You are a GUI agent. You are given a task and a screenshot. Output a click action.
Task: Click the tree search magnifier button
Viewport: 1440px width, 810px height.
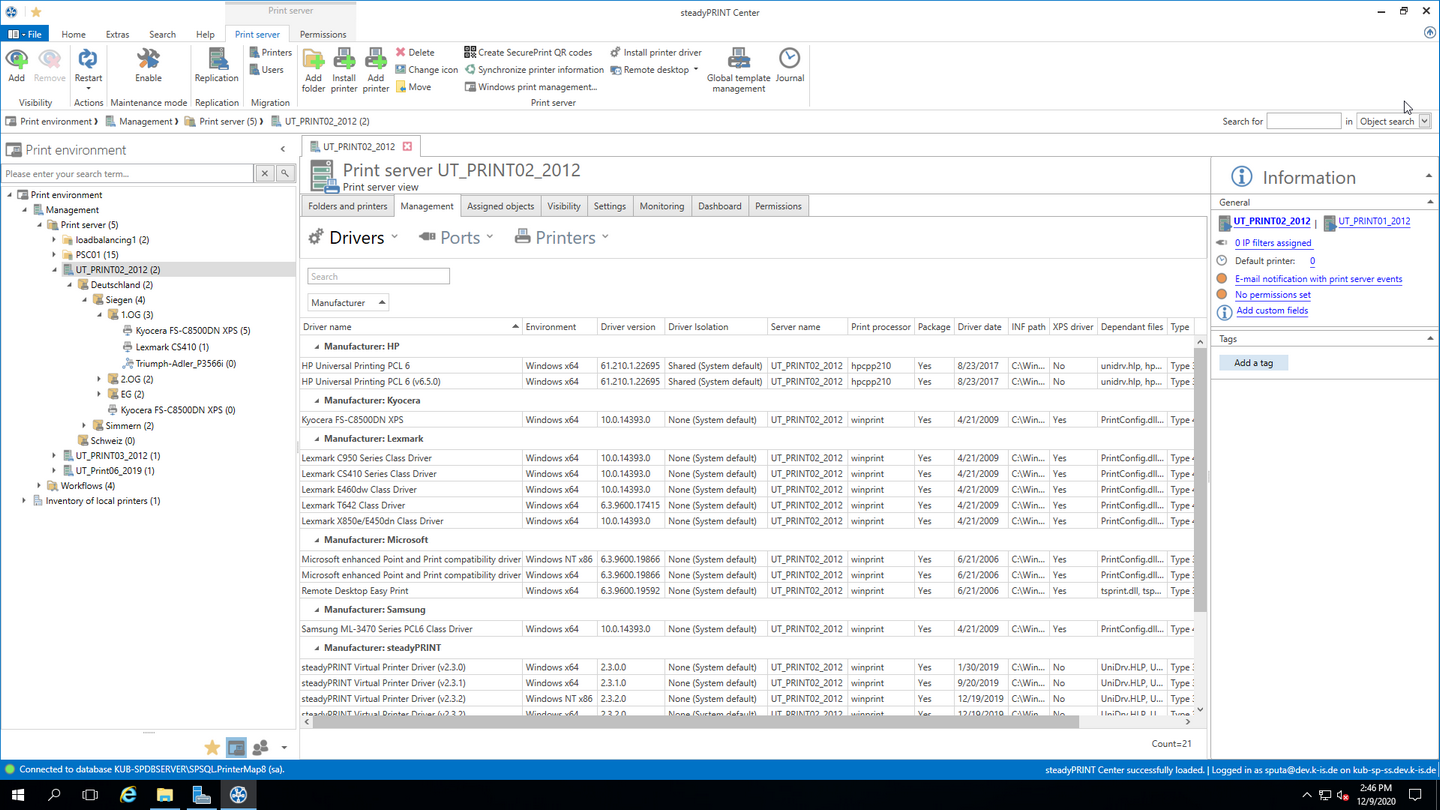tap(284, 174)
